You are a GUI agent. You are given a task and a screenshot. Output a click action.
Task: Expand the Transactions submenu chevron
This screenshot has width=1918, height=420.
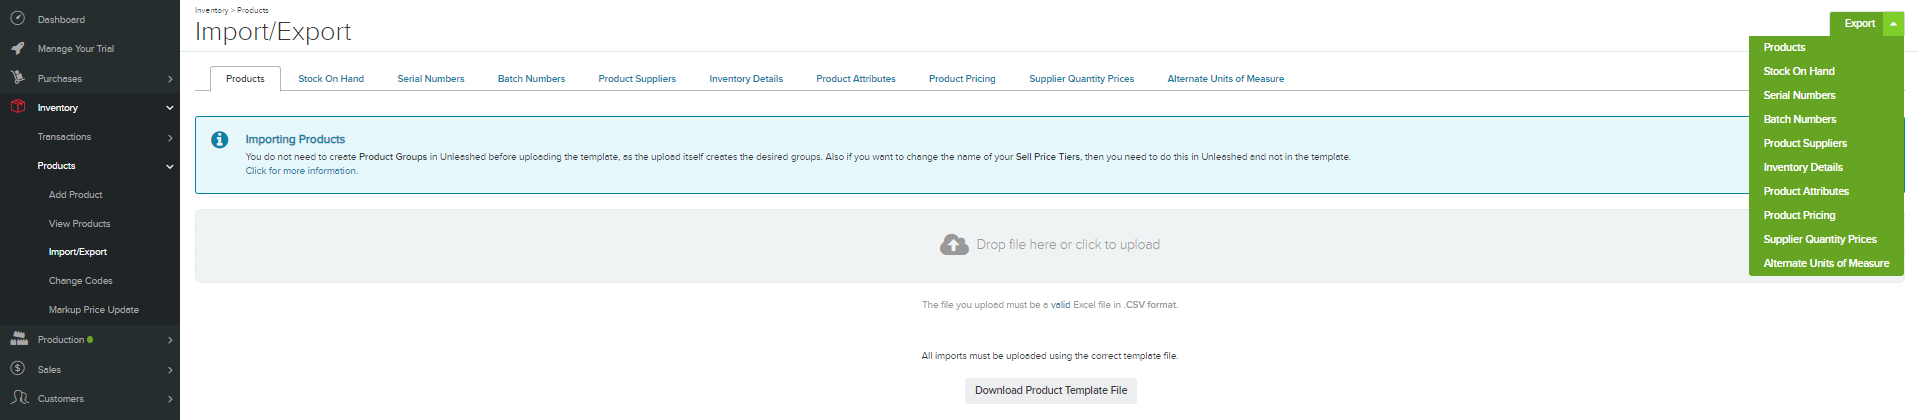(x=170, y=137)
